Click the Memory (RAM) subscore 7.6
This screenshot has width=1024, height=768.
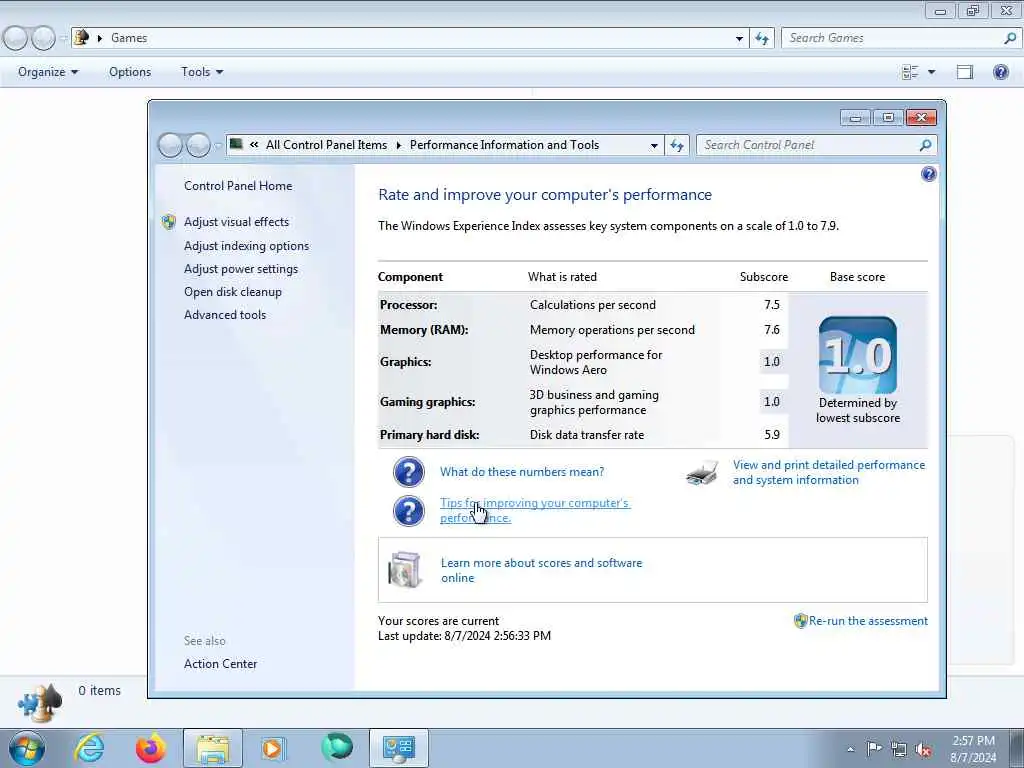click(771, 330)
